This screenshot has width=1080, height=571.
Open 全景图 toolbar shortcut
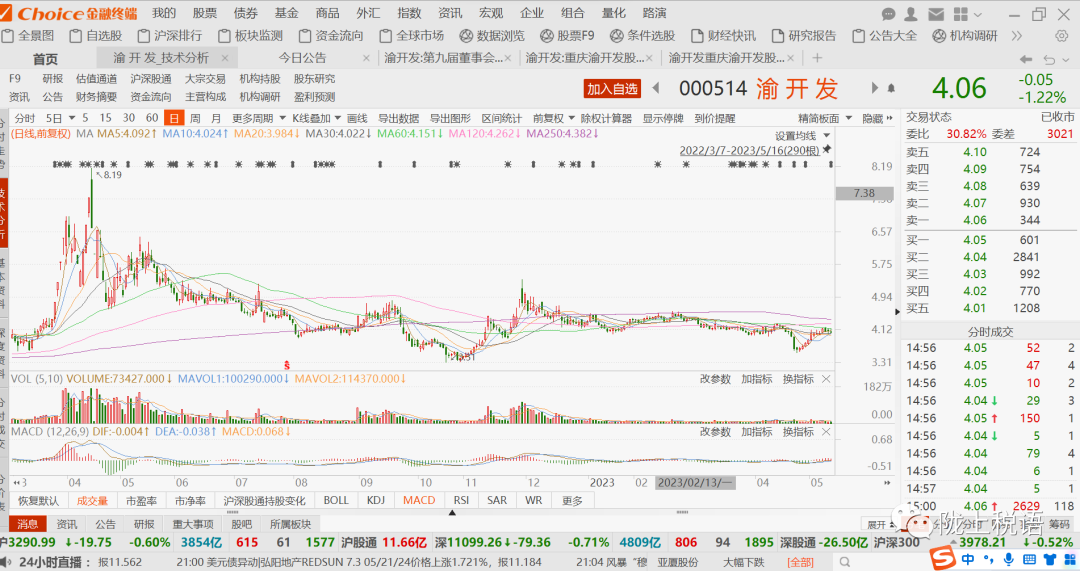[28, 36]
